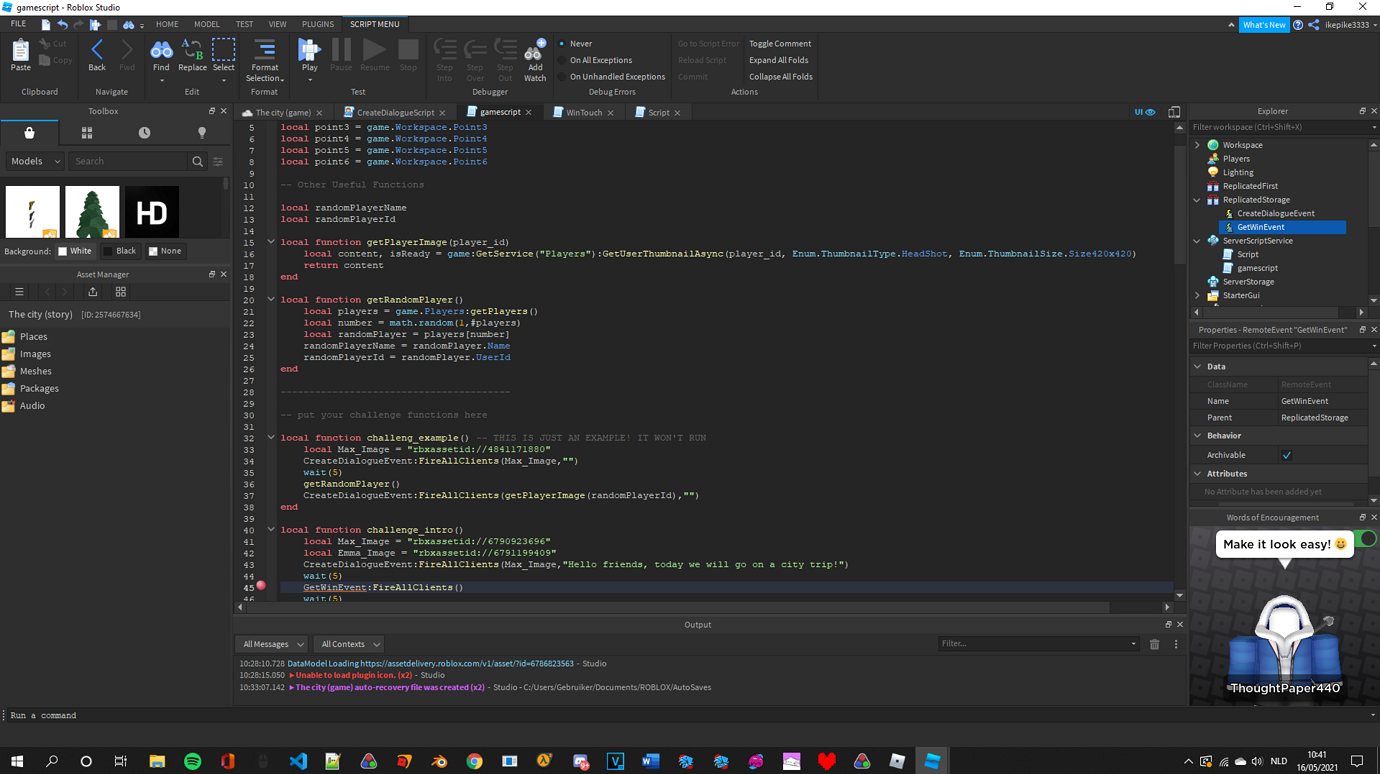Choose Black background option in Toolbox
The image size is (1380, 774).
[120, 251]
